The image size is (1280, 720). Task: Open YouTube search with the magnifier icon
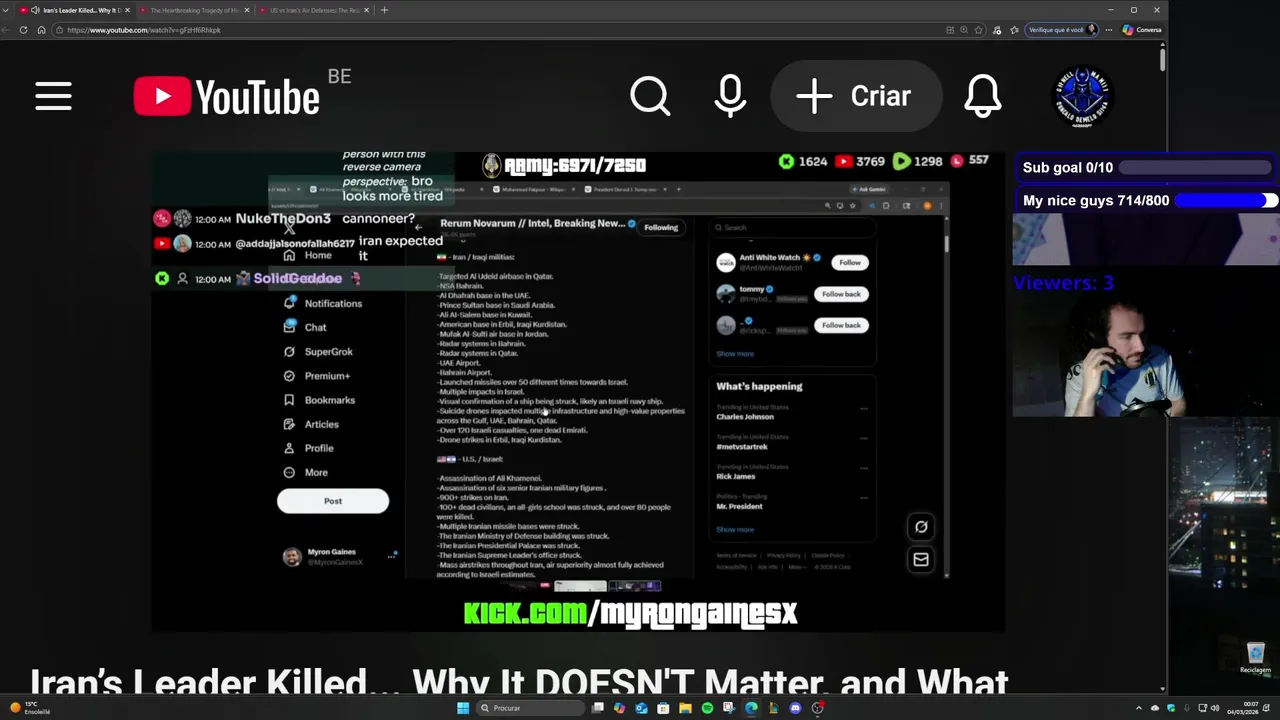[x=650, y=97]
